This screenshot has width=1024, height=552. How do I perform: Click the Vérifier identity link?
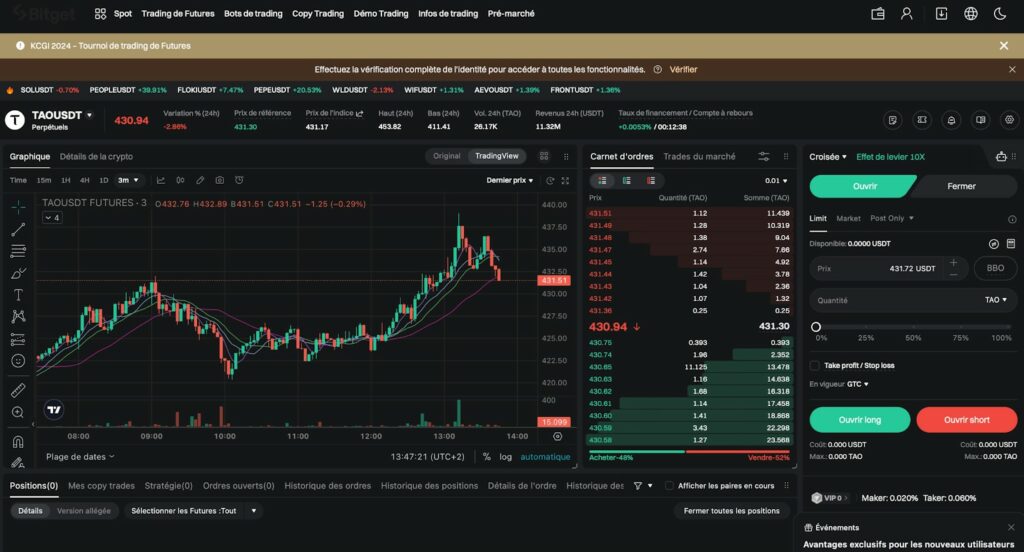(683, 69)
